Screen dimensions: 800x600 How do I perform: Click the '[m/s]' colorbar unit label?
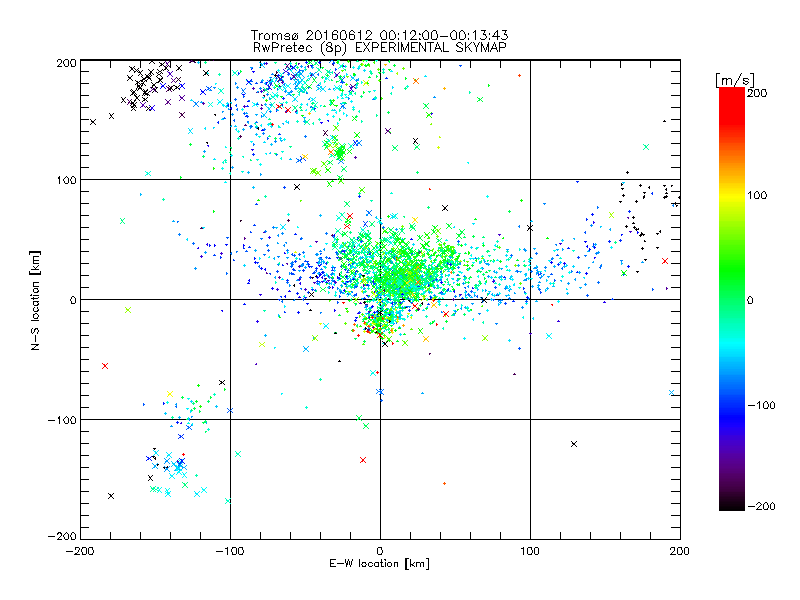pyautogui.click(x=735, y=80)
